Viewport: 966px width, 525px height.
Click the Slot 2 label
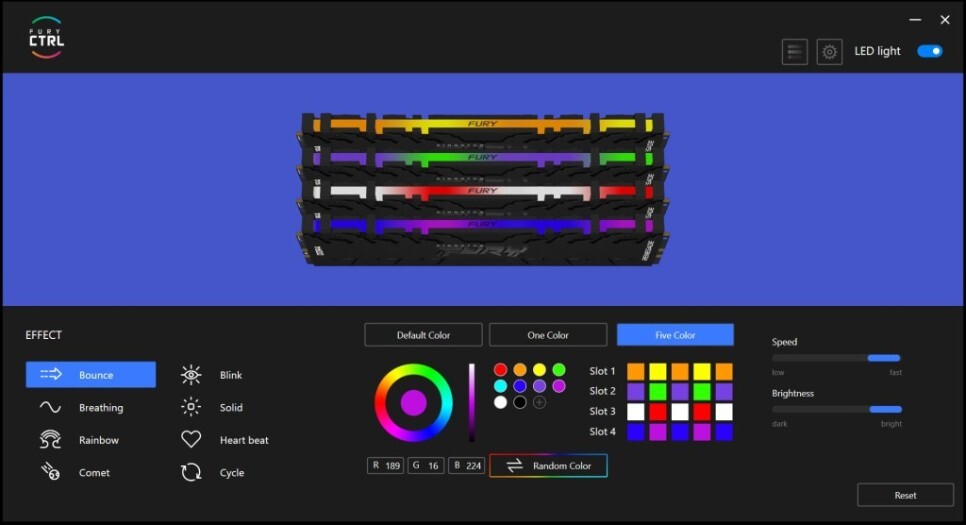tap(602, 391)
